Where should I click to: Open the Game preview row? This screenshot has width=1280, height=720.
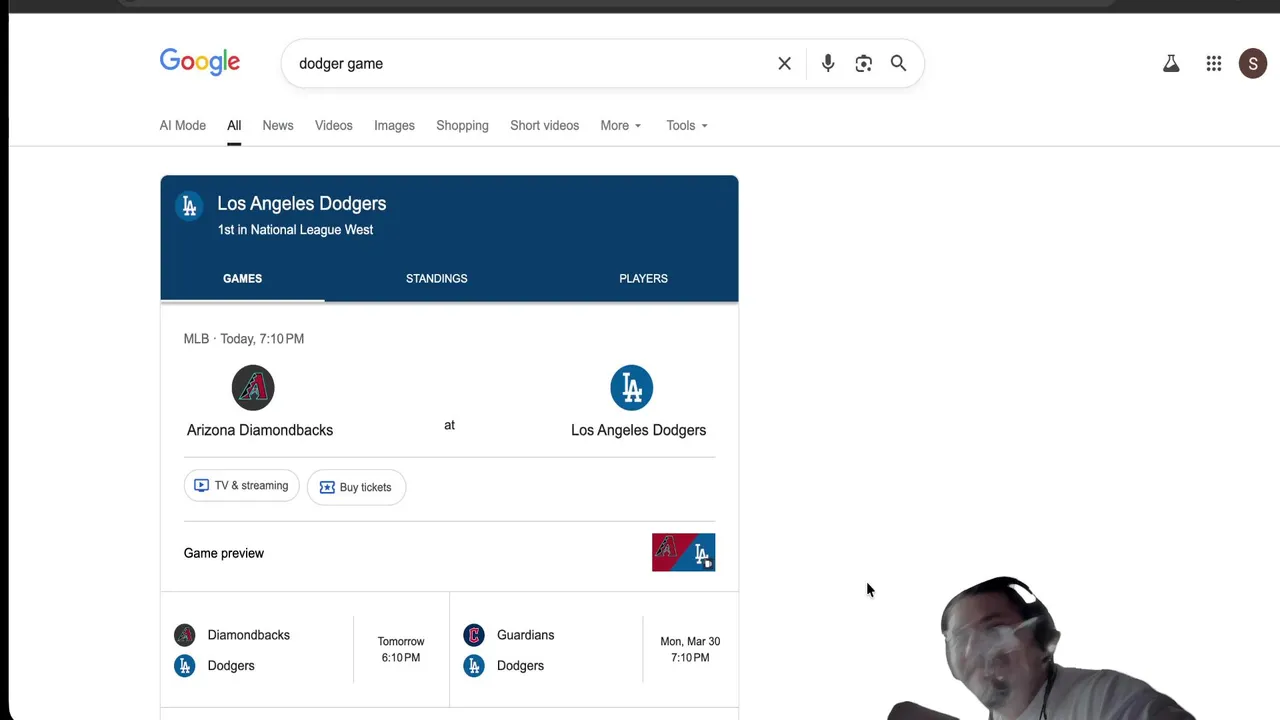click(449, 553)
